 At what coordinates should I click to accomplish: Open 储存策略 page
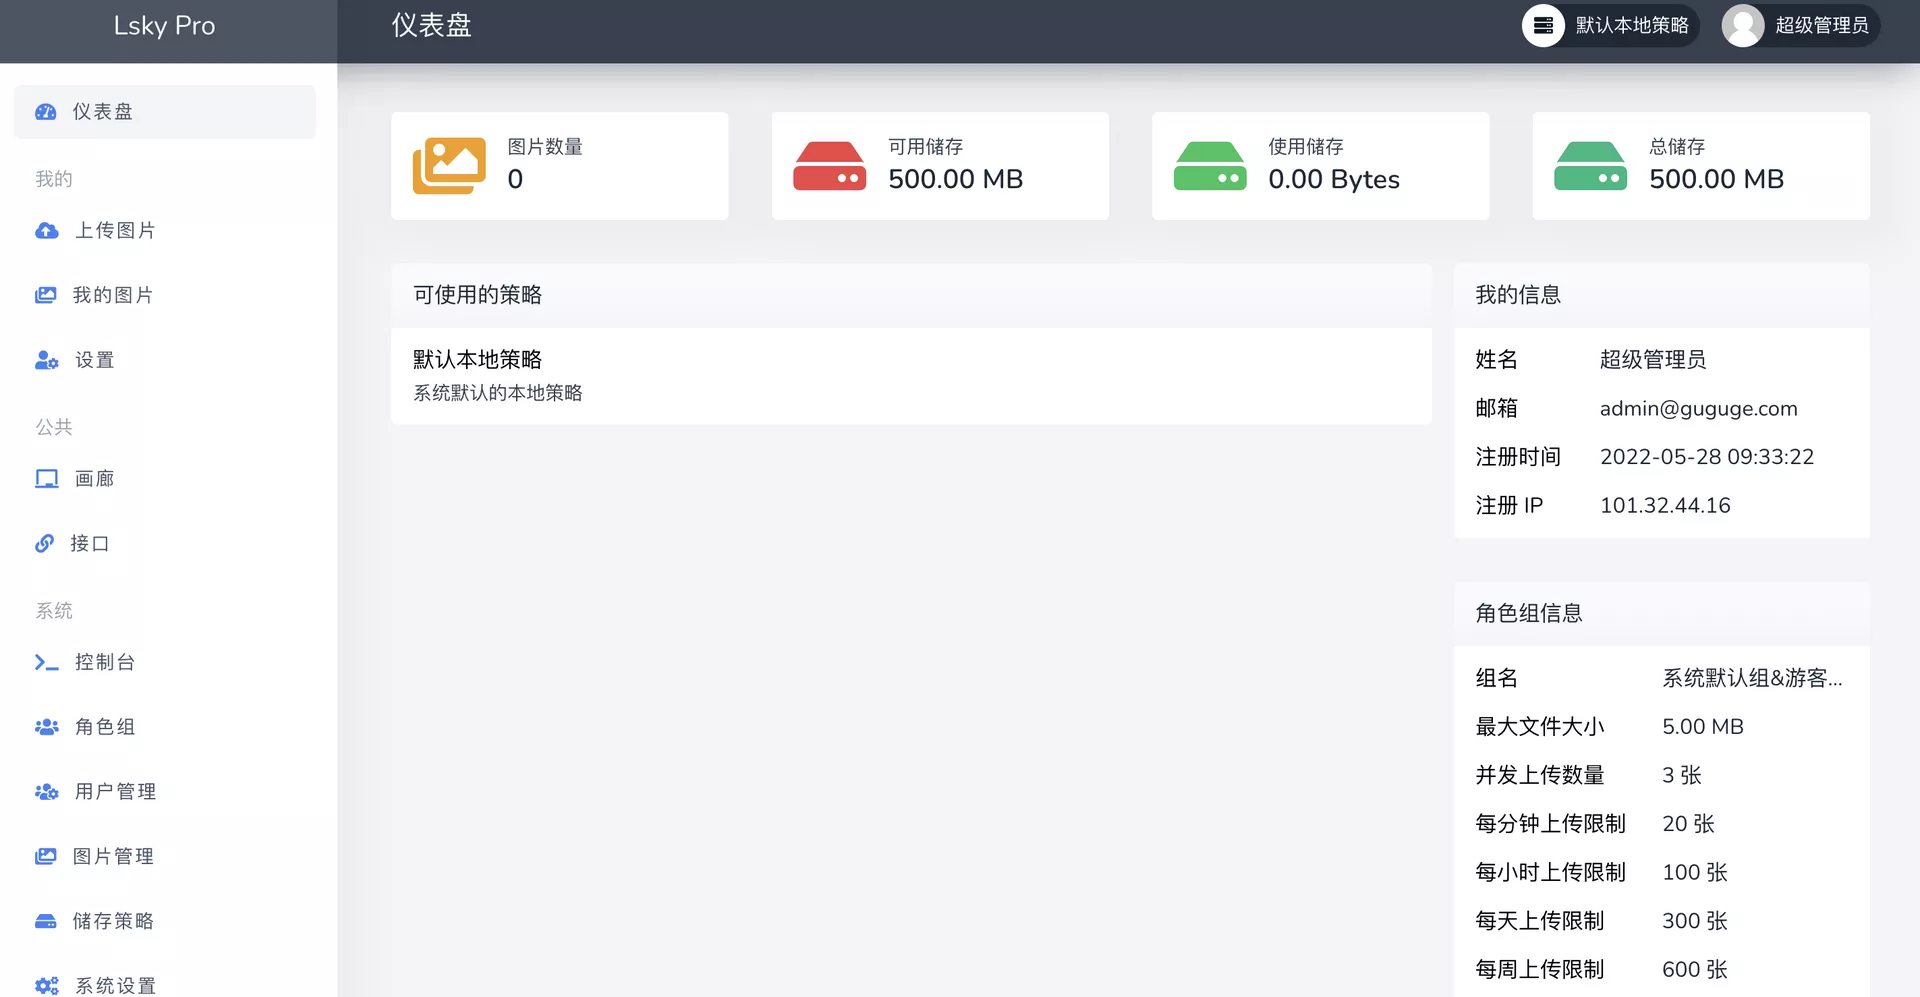click(165, 921)
